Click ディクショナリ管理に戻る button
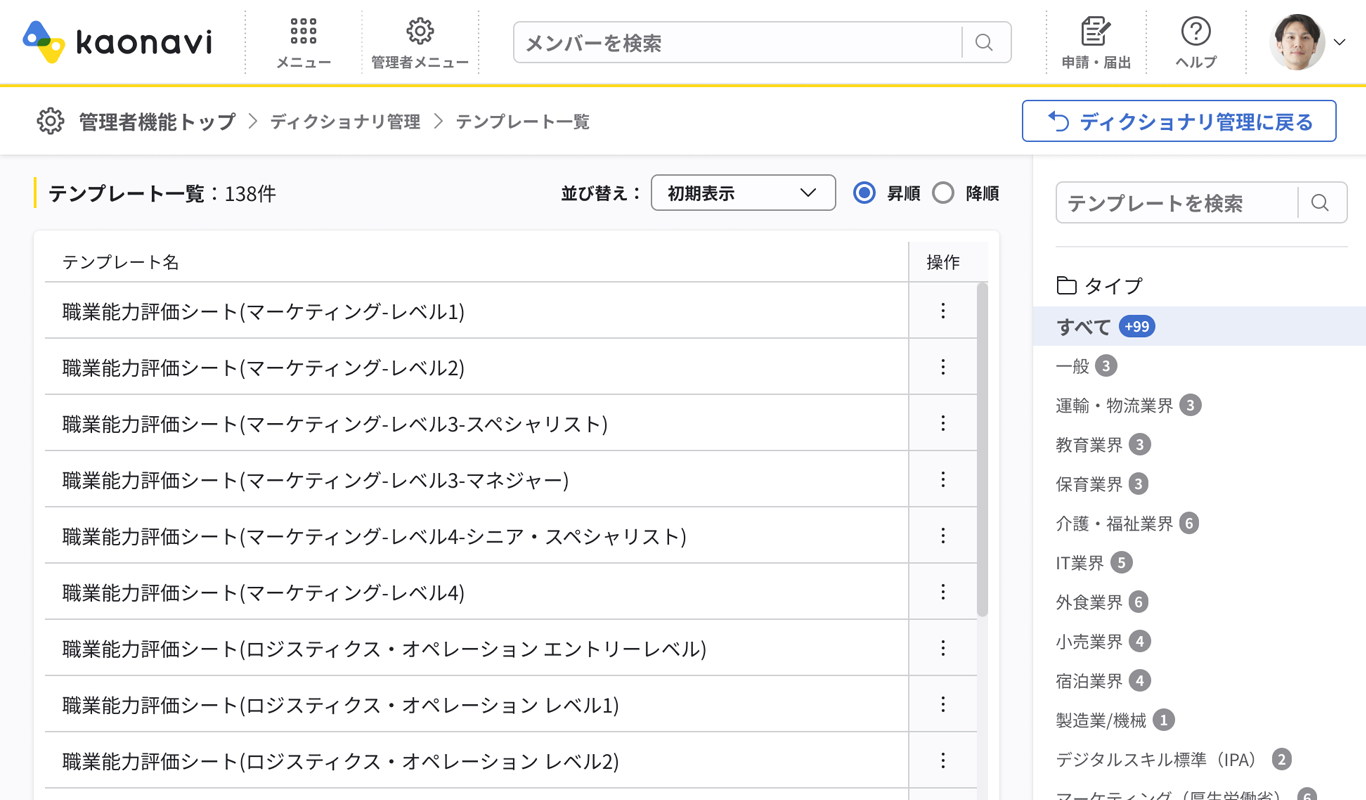 click(1178, 122)
